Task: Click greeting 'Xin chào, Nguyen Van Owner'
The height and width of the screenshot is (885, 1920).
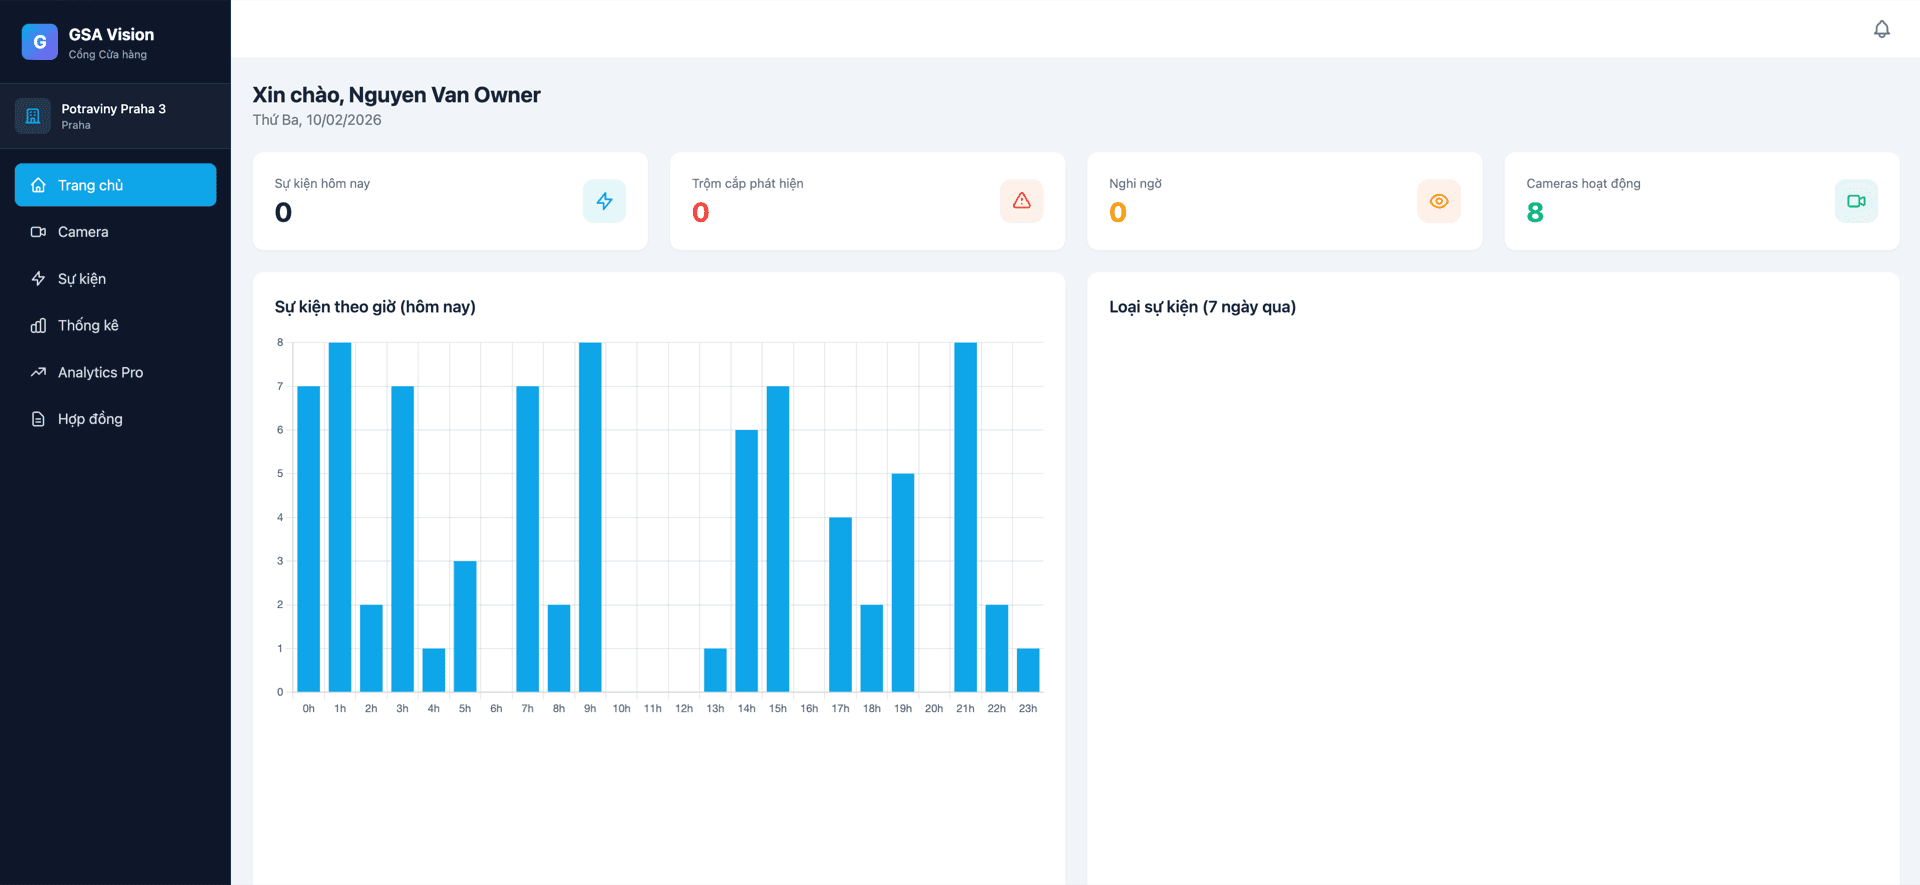Action: (x=396, y=95)
